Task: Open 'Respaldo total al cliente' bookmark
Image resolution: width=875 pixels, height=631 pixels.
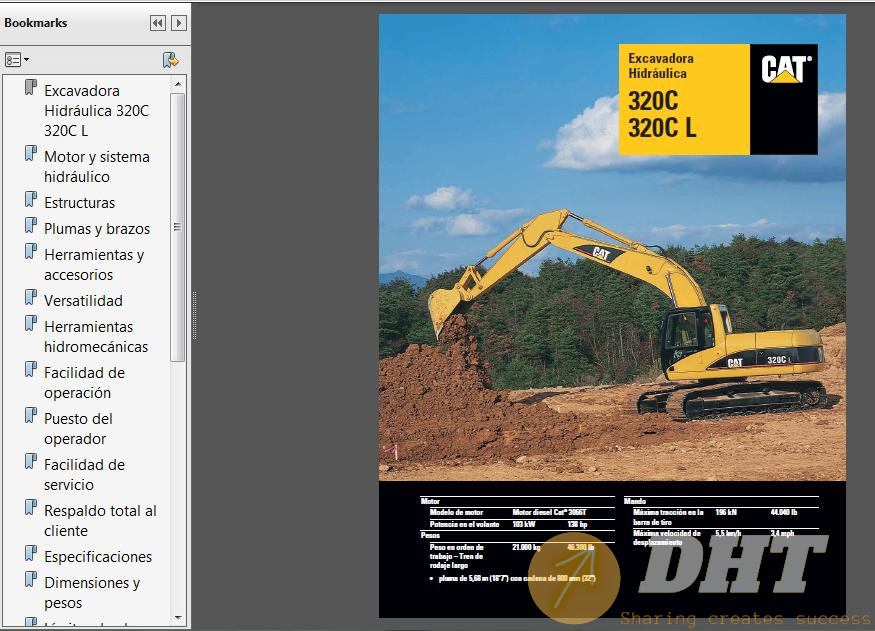Action: pos(100,521)
